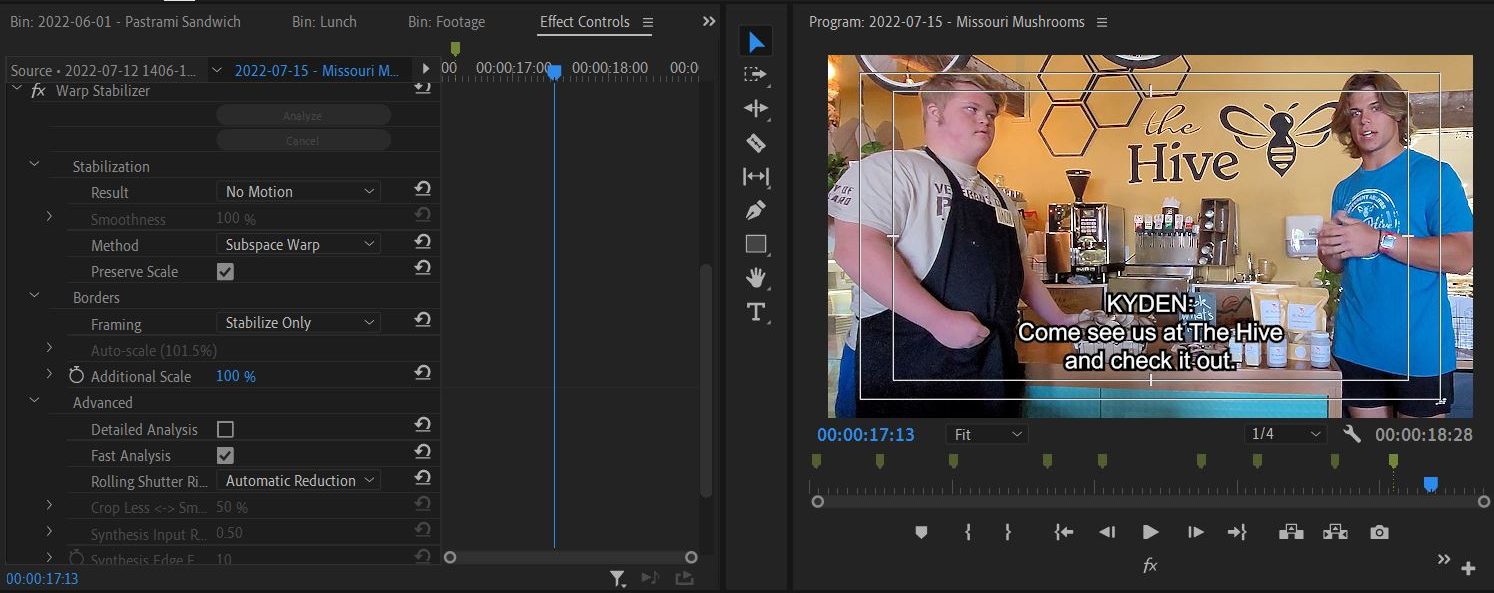Select the Hand tool

pos(756,278)
